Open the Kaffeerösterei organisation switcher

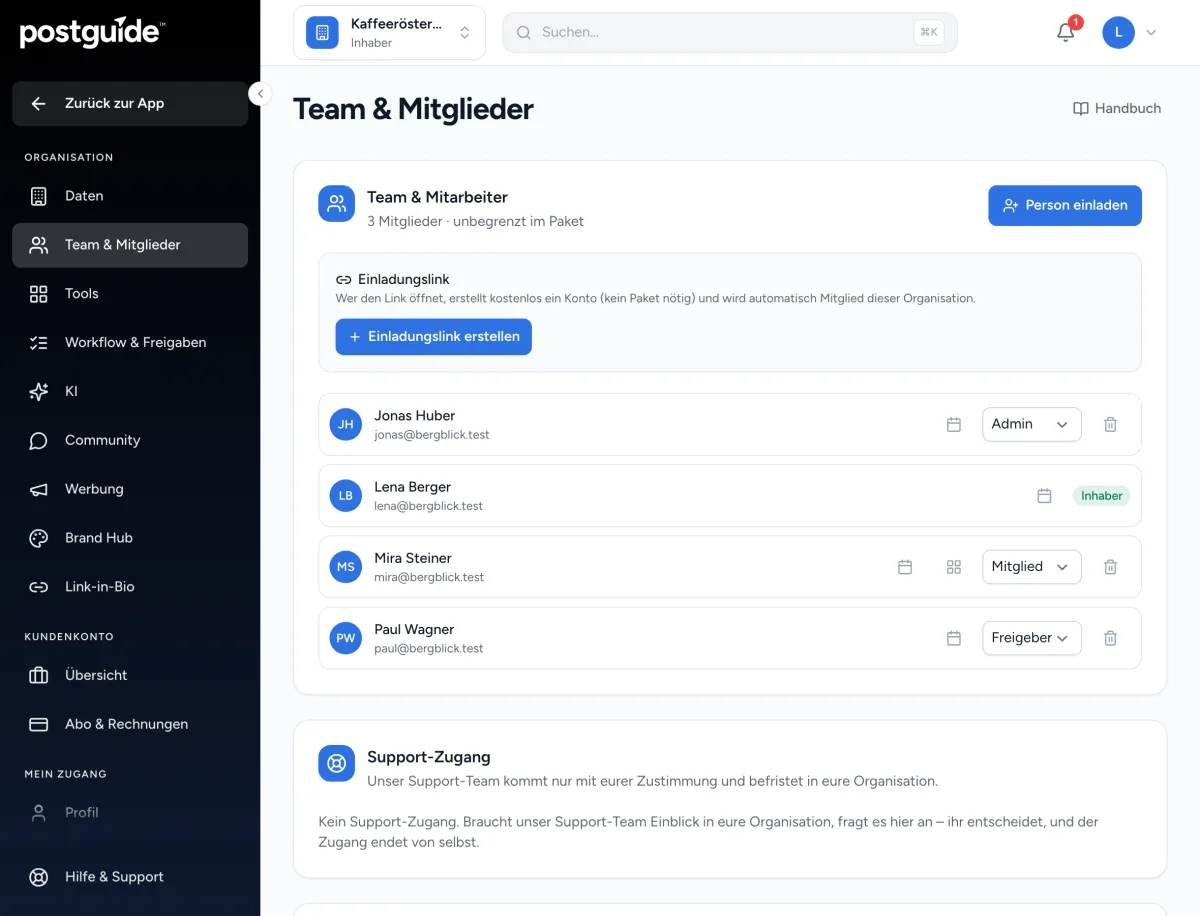coord(389,33)
